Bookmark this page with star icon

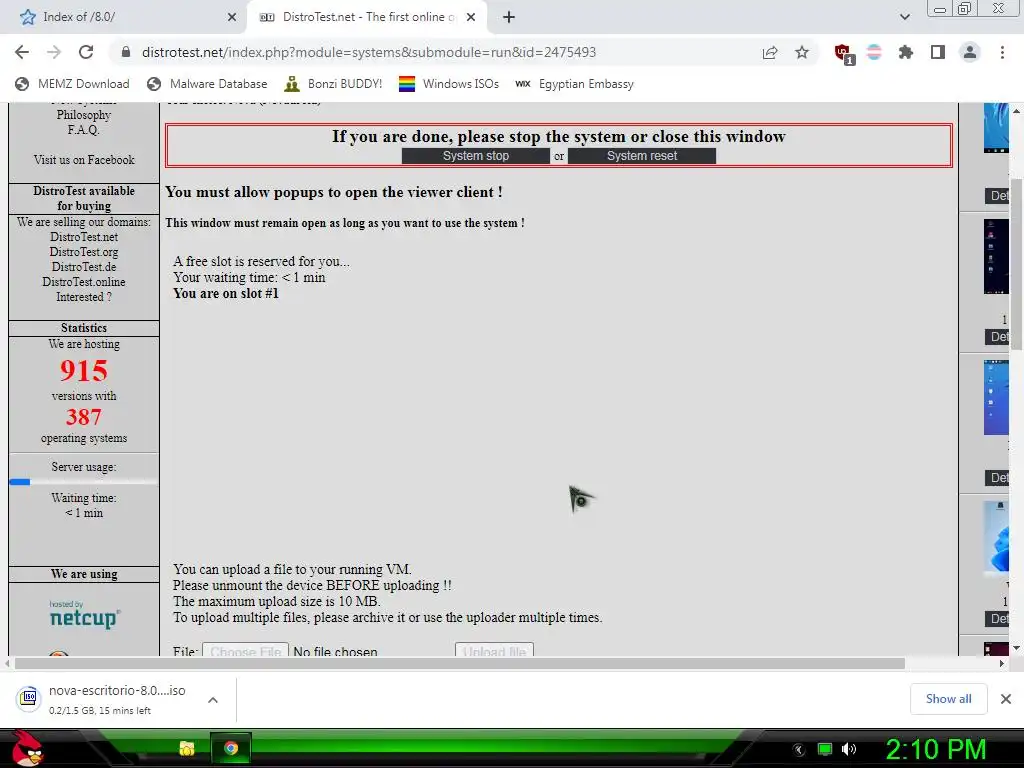pyautogui.click(x=802, y=52)
